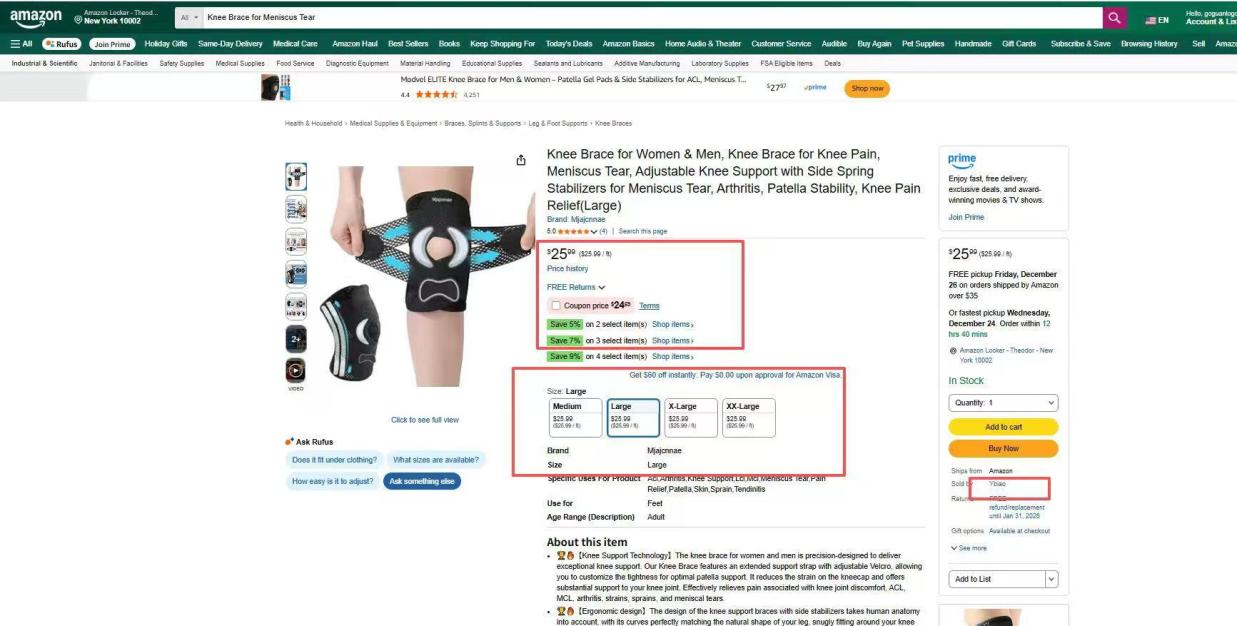Image resolution: width=1237 pixels, height=626 pixels.
Task: Open search category All dropdown
Action: [x=189, y=18]
